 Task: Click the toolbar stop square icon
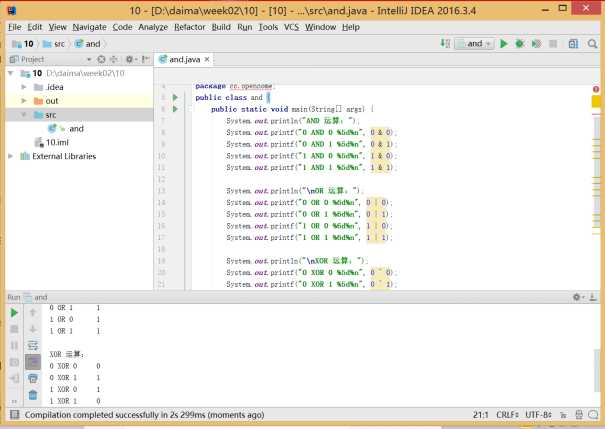pos(553,44)
